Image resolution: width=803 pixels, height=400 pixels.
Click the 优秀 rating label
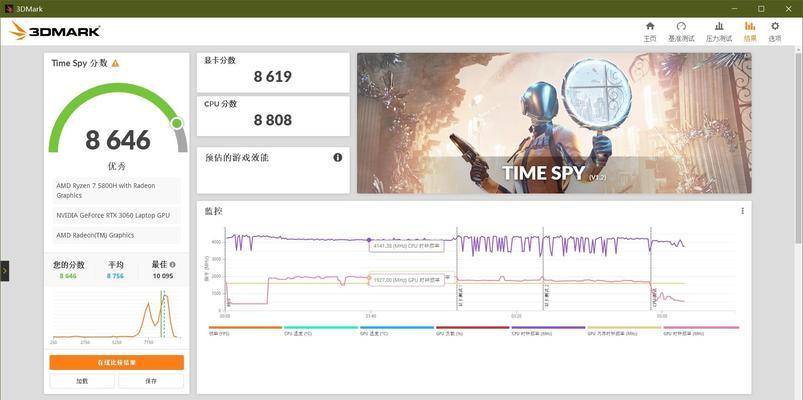click(x=117, y=166)
